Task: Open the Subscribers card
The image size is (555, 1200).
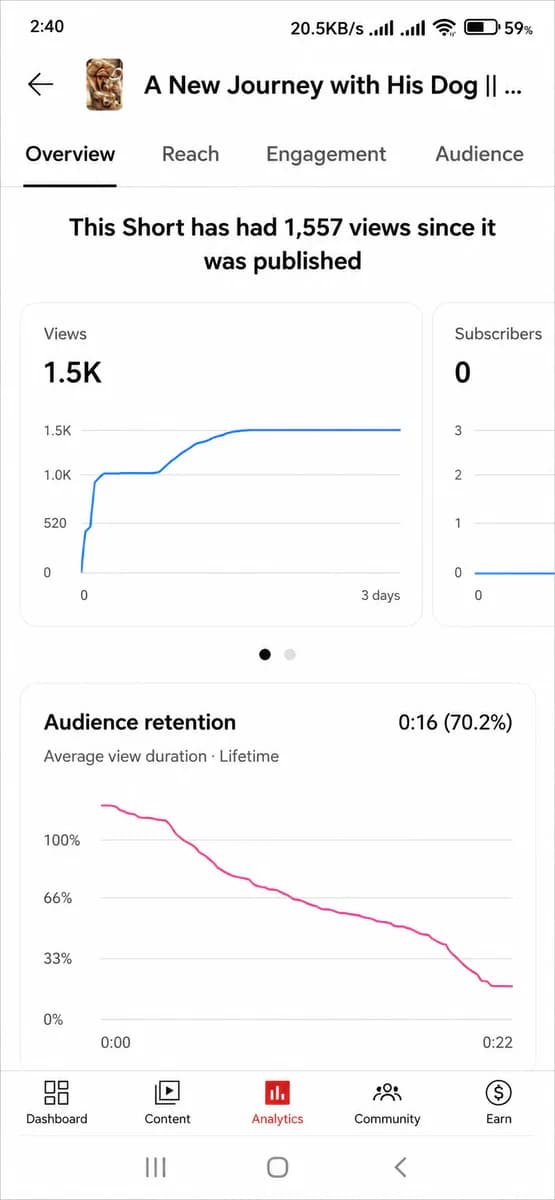Action: 494,465
